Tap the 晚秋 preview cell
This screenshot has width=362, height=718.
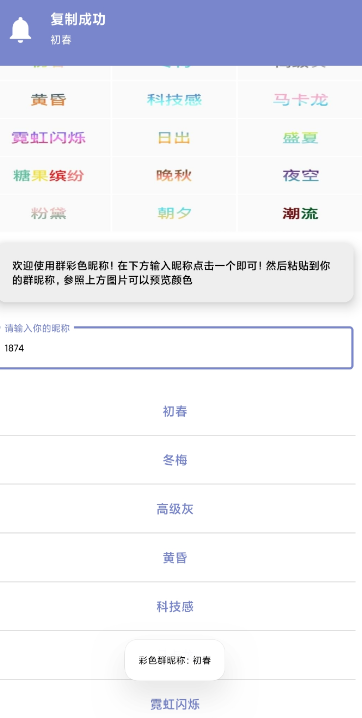[x=174, y=175]
